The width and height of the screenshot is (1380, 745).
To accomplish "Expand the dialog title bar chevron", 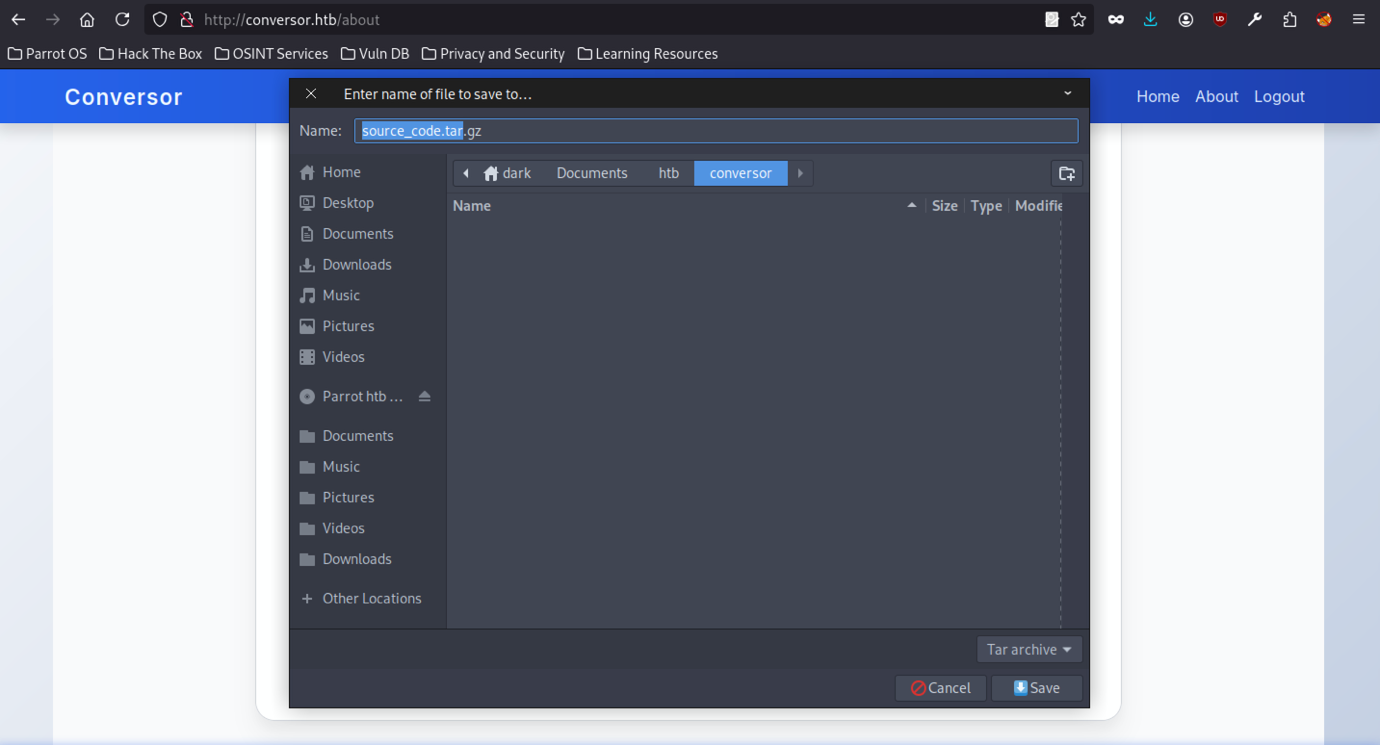I will (1067, 93).
